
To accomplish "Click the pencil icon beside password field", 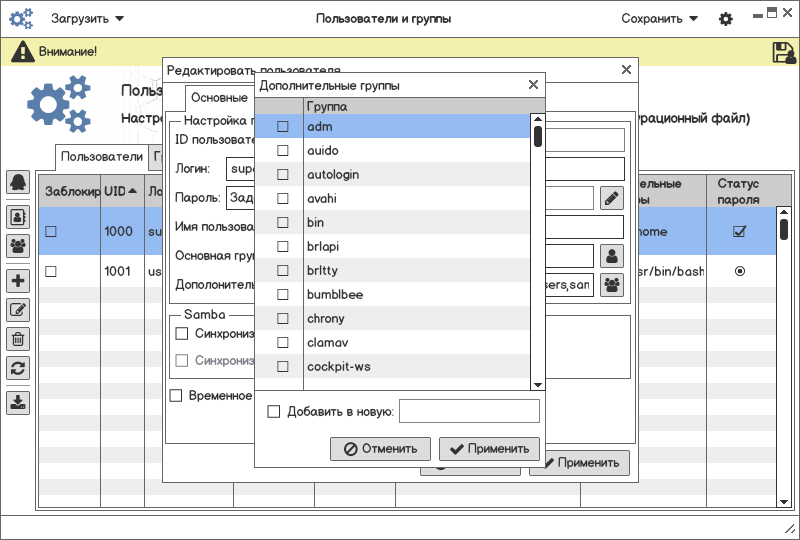I will [611, 198].
